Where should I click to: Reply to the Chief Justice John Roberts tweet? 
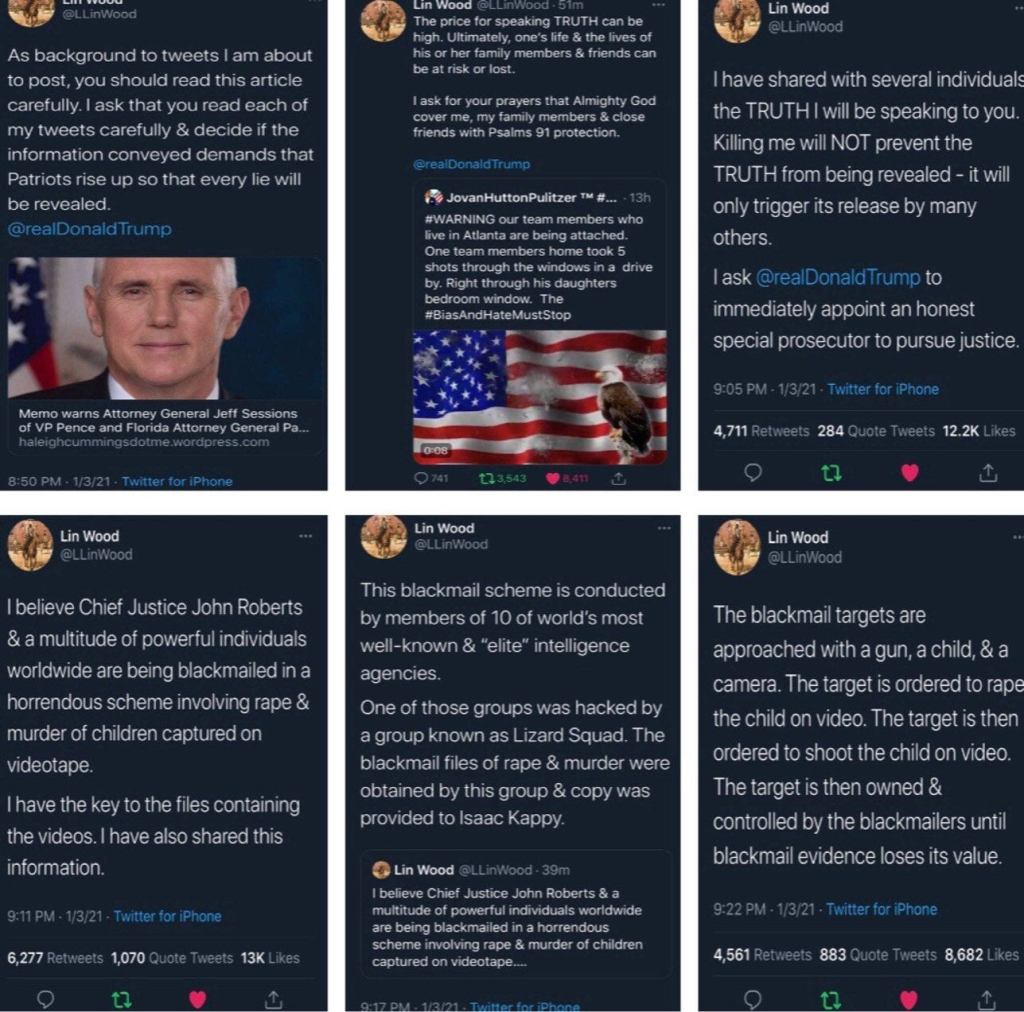coord(45,999)
